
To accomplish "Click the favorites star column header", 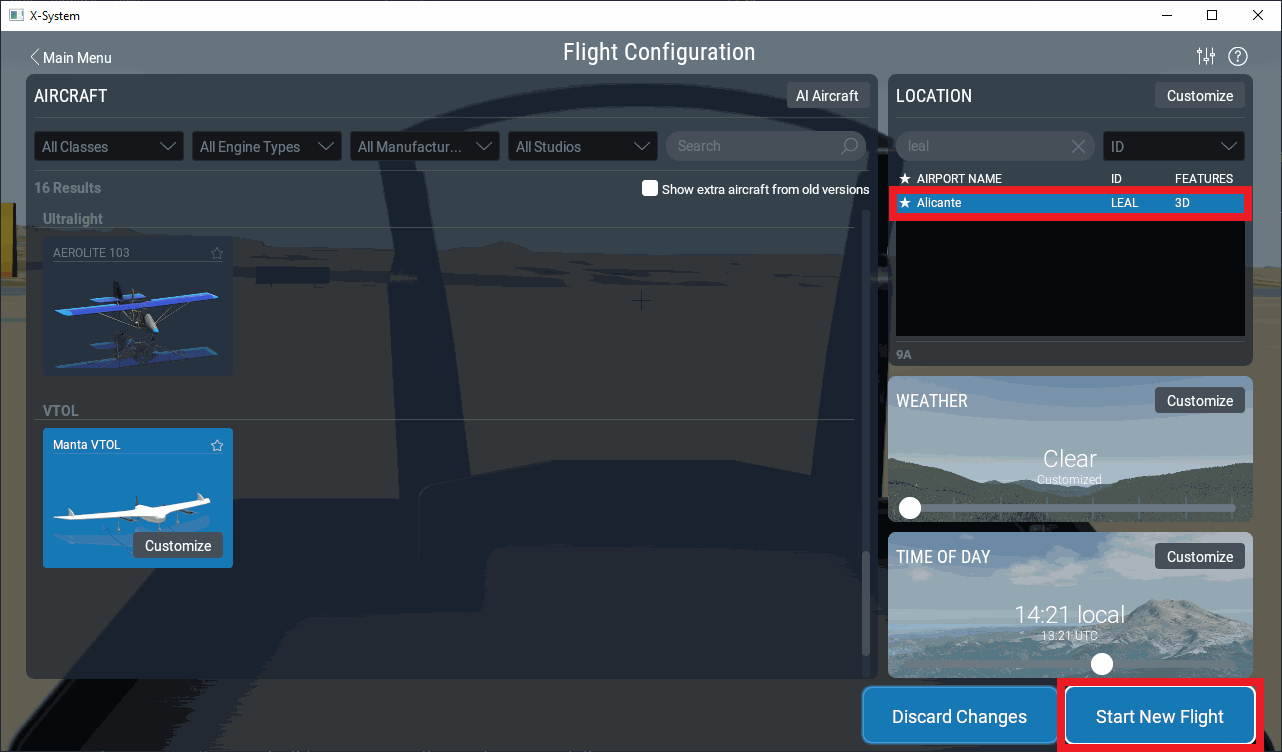I will pos(905,179).
